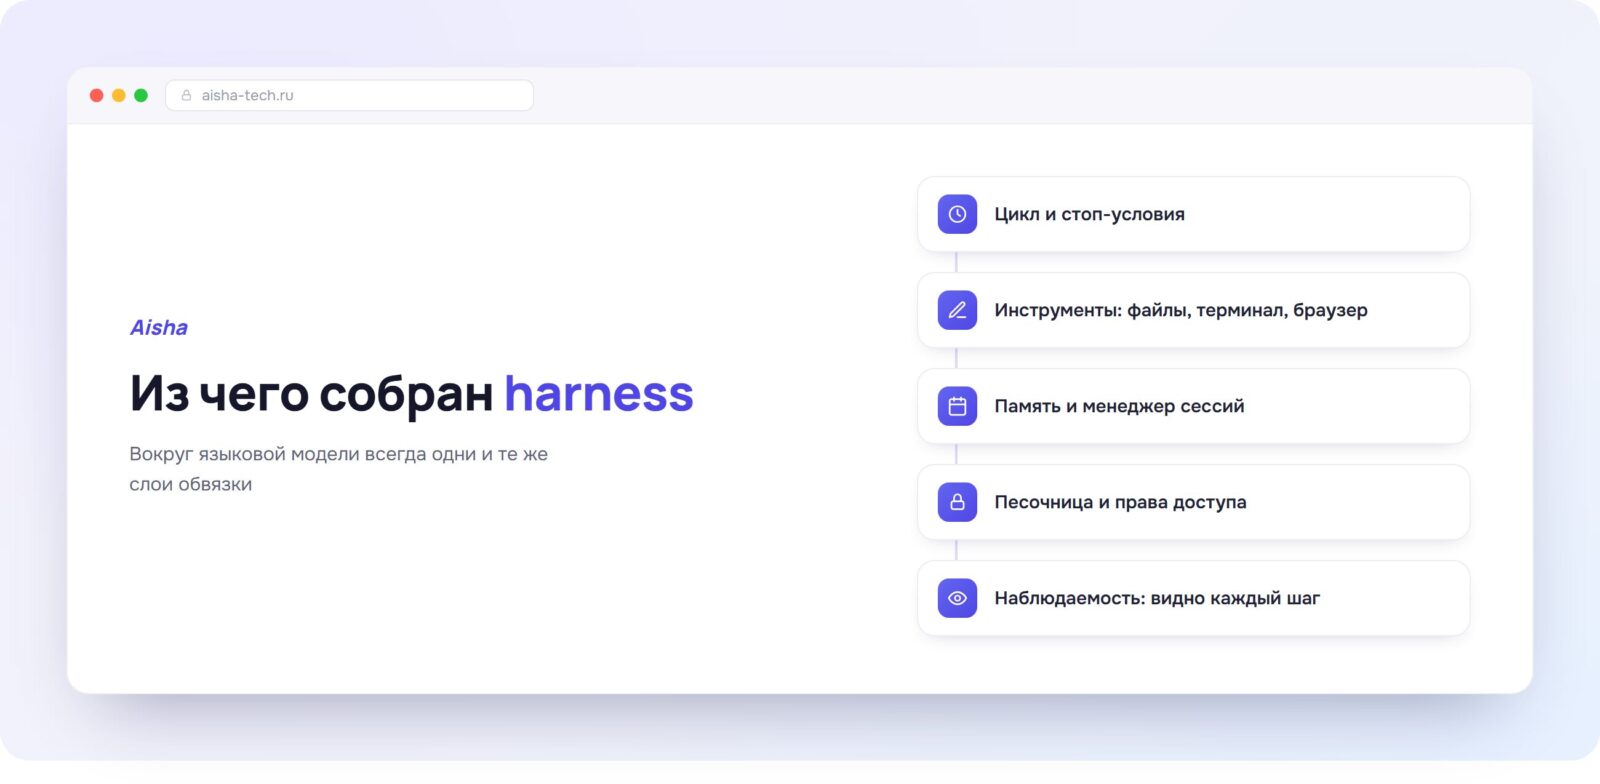
Task: Click the lock icon beside Песочница и права доступа
Action: point(957,502)
